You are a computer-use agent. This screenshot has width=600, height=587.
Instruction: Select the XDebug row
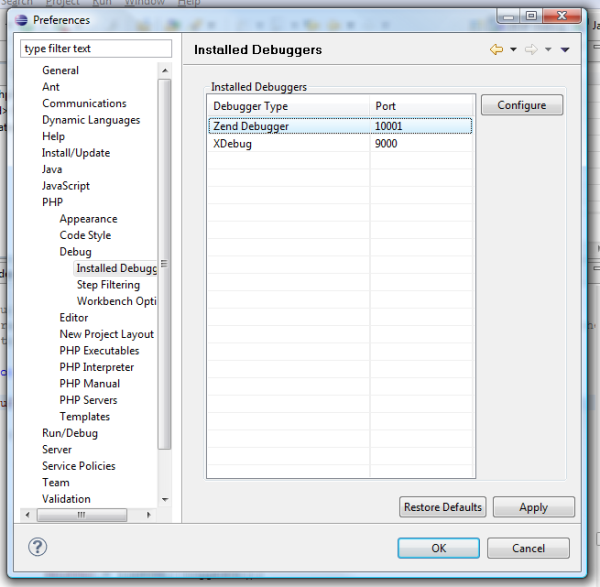coord(340,143)
